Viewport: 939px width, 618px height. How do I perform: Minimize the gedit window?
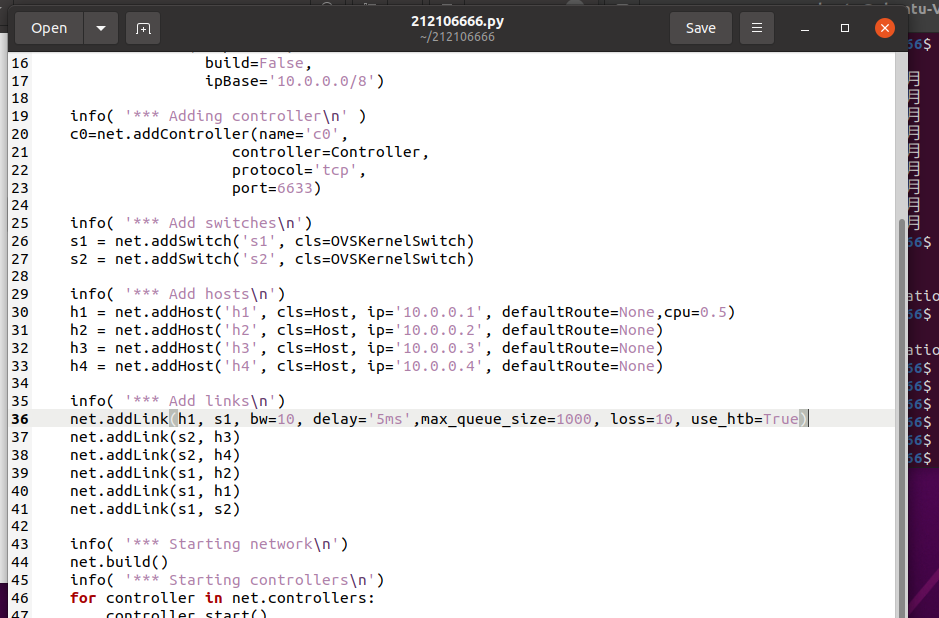point(805,28)
